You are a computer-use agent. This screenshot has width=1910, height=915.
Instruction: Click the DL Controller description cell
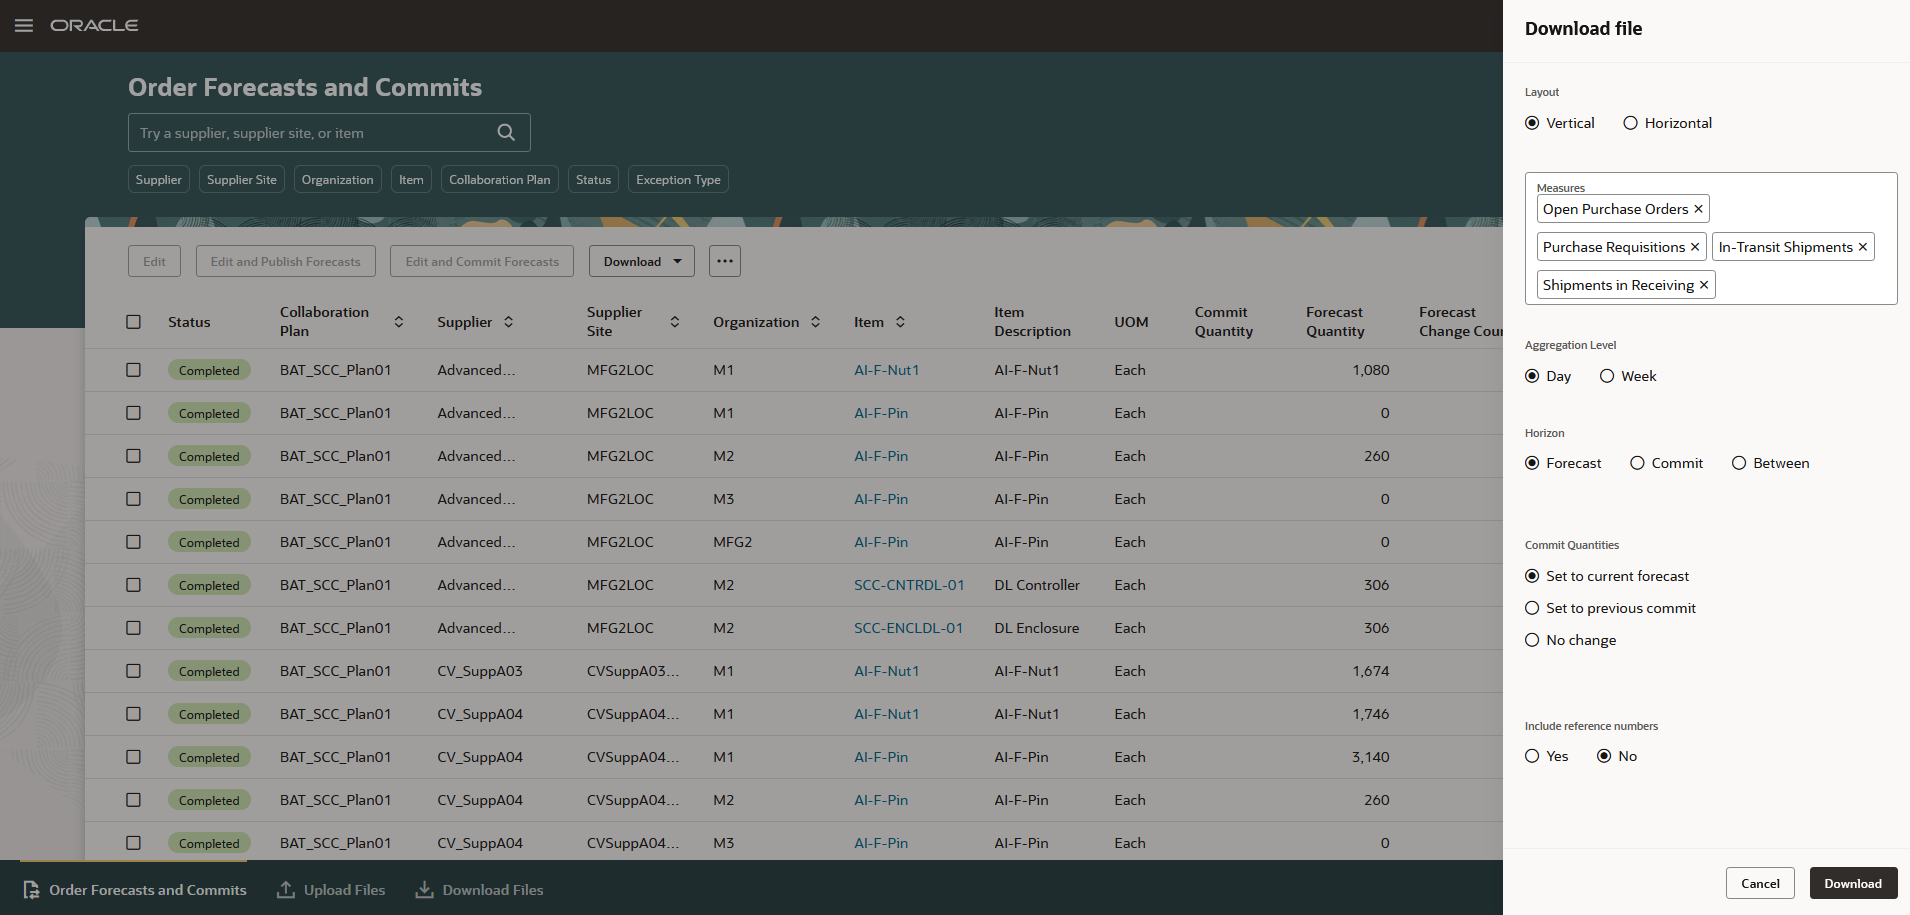click(1037, 585)
